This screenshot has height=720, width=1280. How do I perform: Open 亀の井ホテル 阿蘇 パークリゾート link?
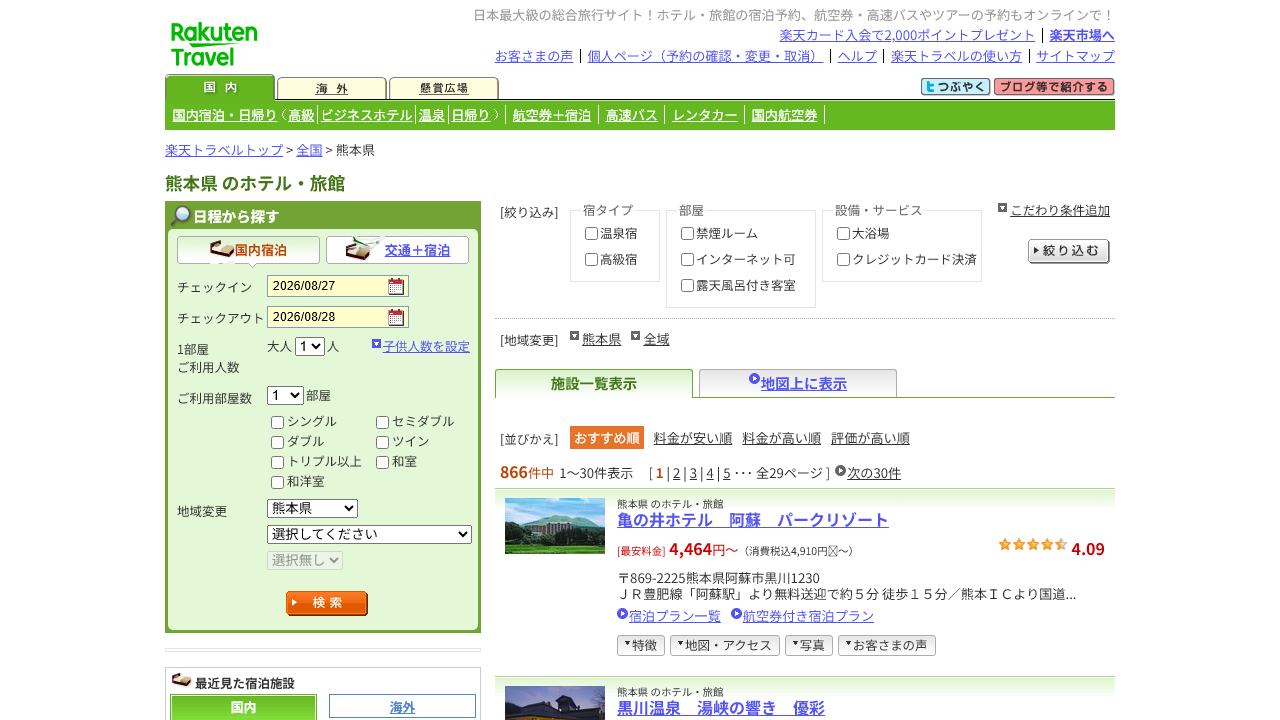pyautogui.click(x=753, y=520)
